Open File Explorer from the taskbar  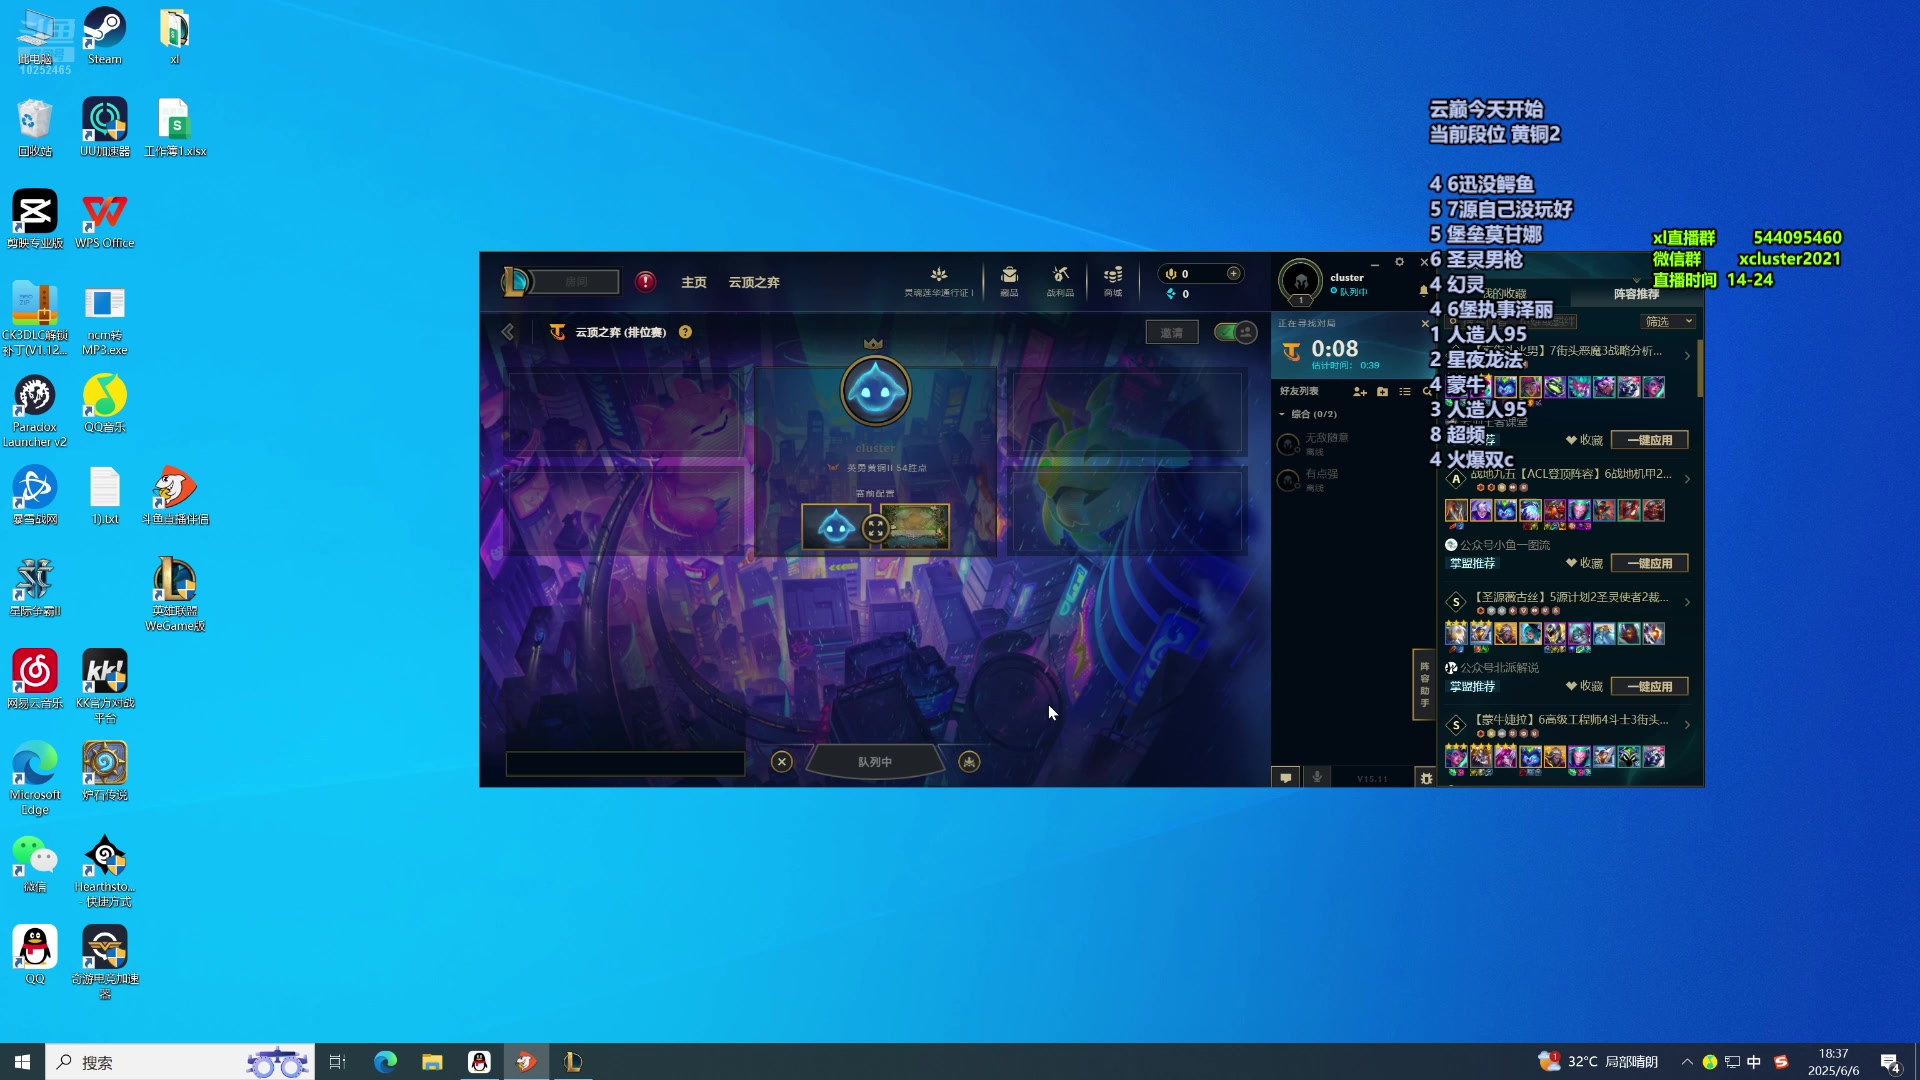(x=432, y=1062)
